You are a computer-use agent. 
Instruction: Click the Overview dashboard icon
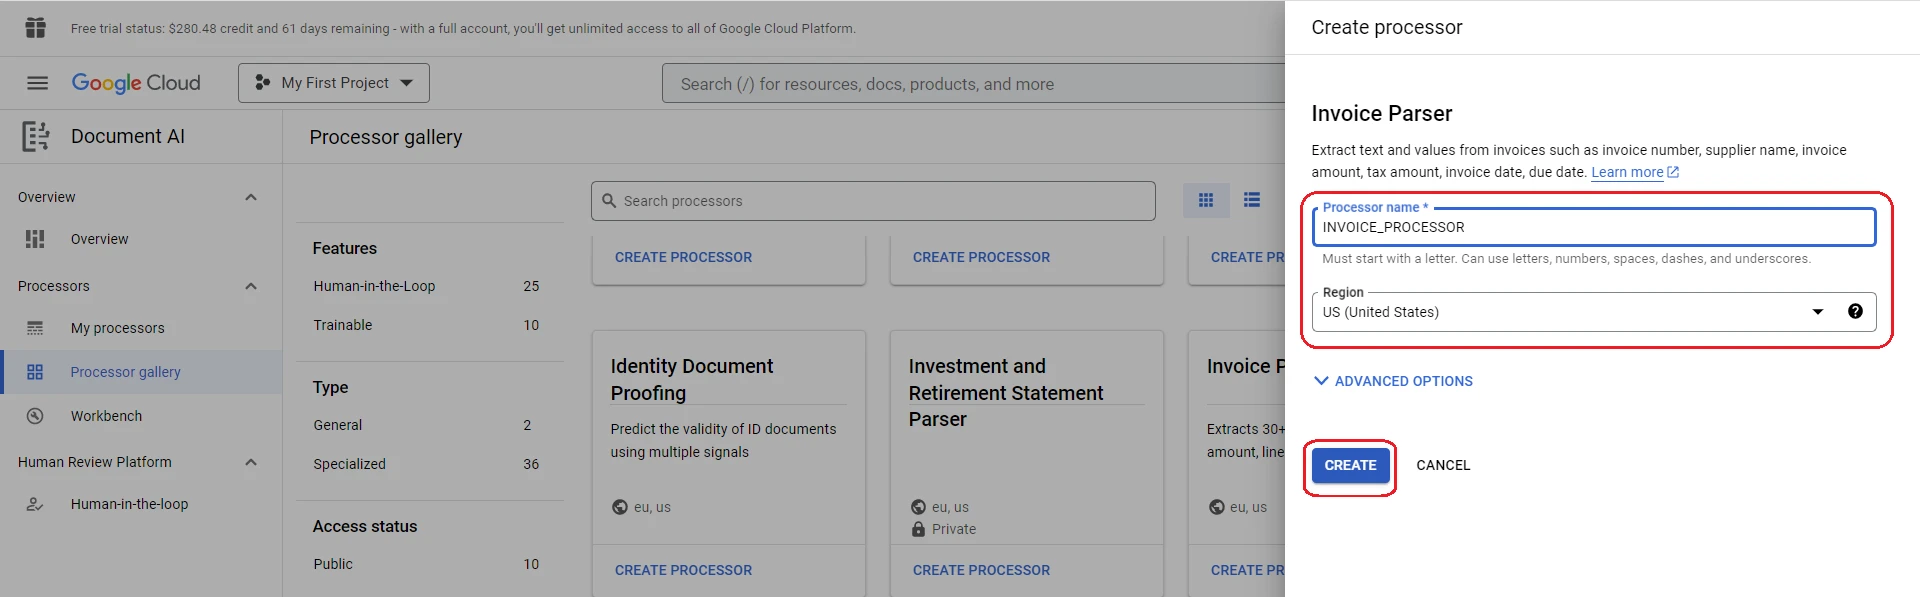point(35,239)
